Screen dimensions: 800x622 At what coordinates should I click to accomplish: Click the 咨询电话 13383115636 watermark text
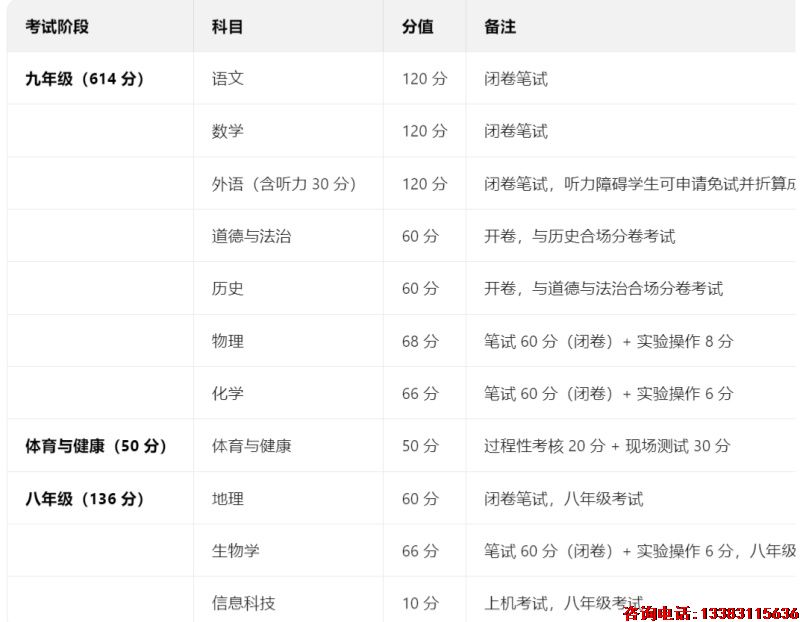(708, 616)
